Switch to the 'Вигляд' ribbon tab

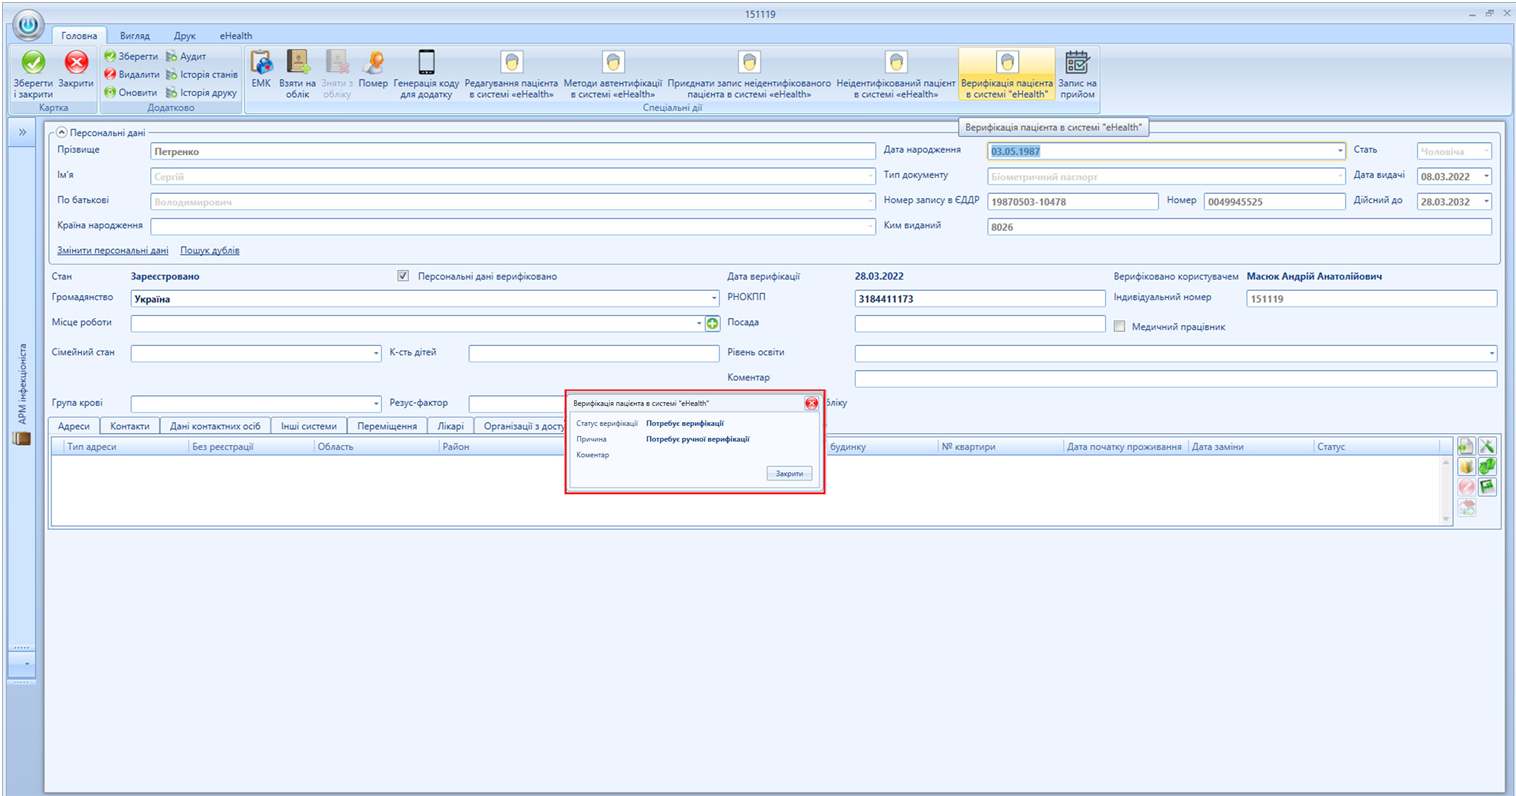(x=134, y=36)
